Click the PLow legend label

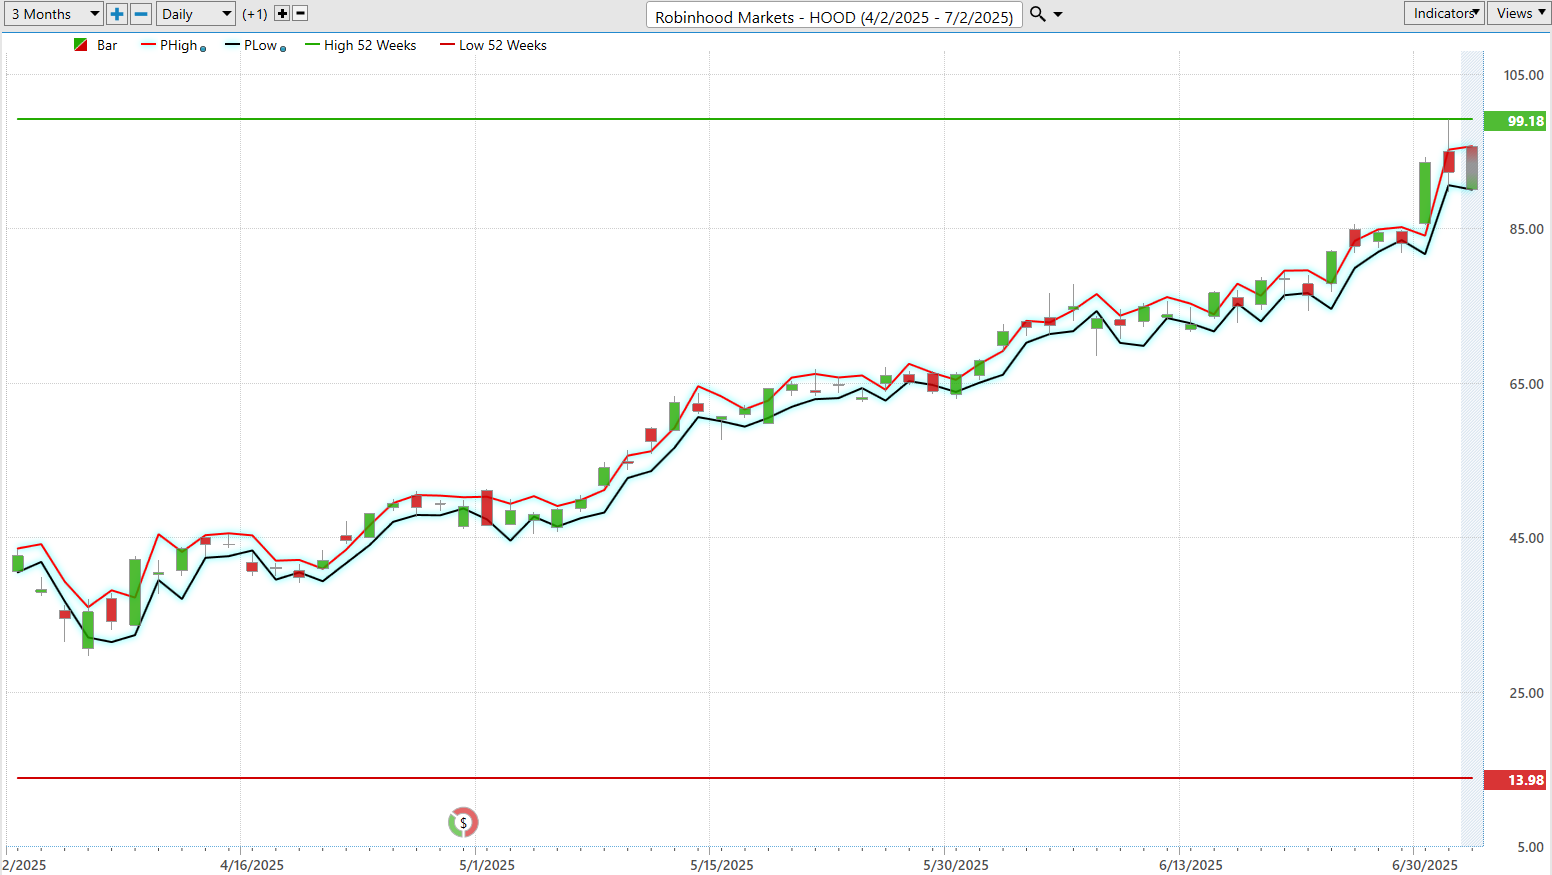(x=260, y=45)
